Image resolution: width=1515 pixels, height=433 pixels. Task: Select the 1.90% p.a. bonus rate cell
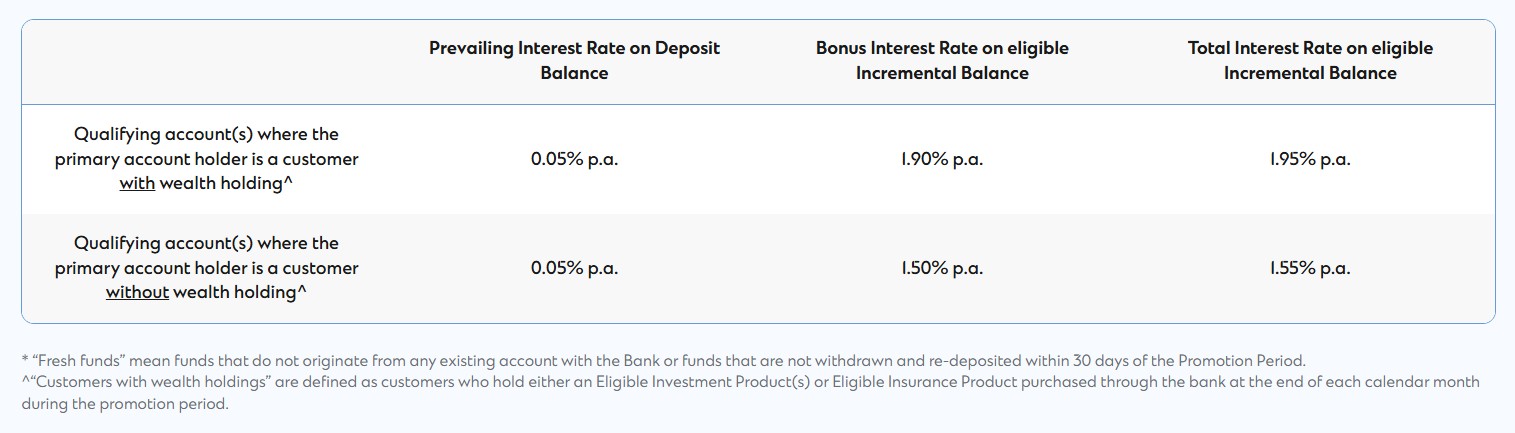[x=942, y=159]
